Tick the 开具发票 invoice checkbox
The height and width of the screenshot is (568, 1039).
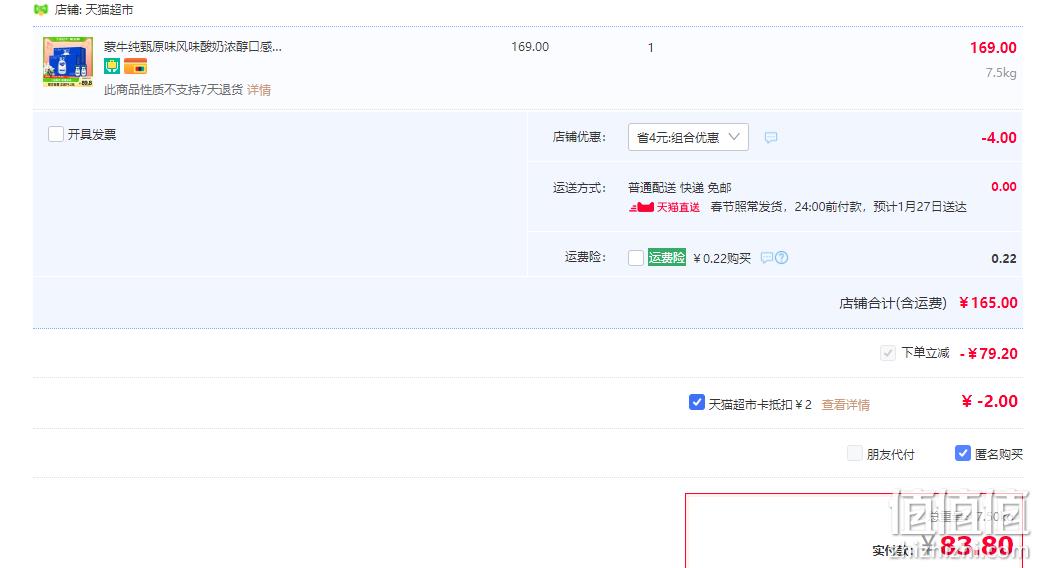point(56,135)
